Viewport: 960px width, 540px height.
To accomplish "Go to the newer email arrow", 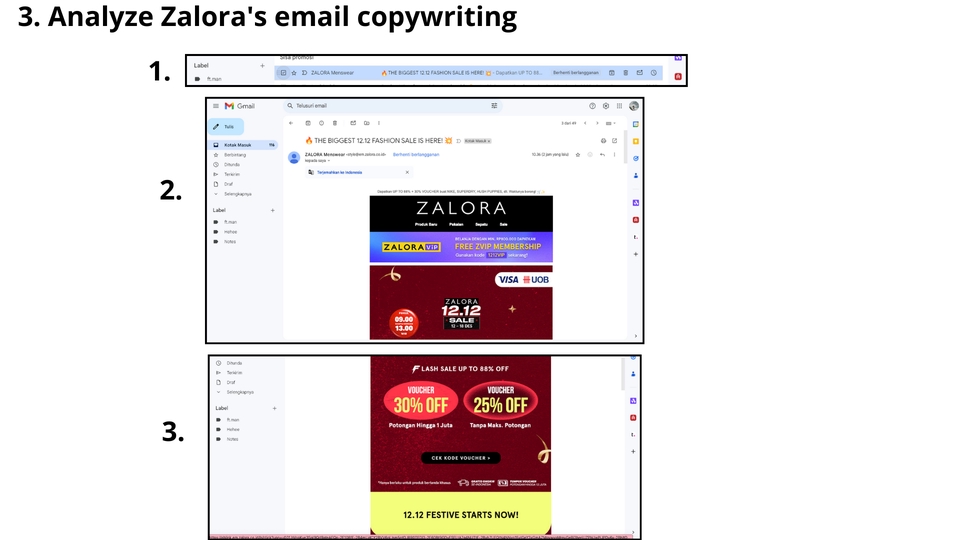I will tap(585, 123).
